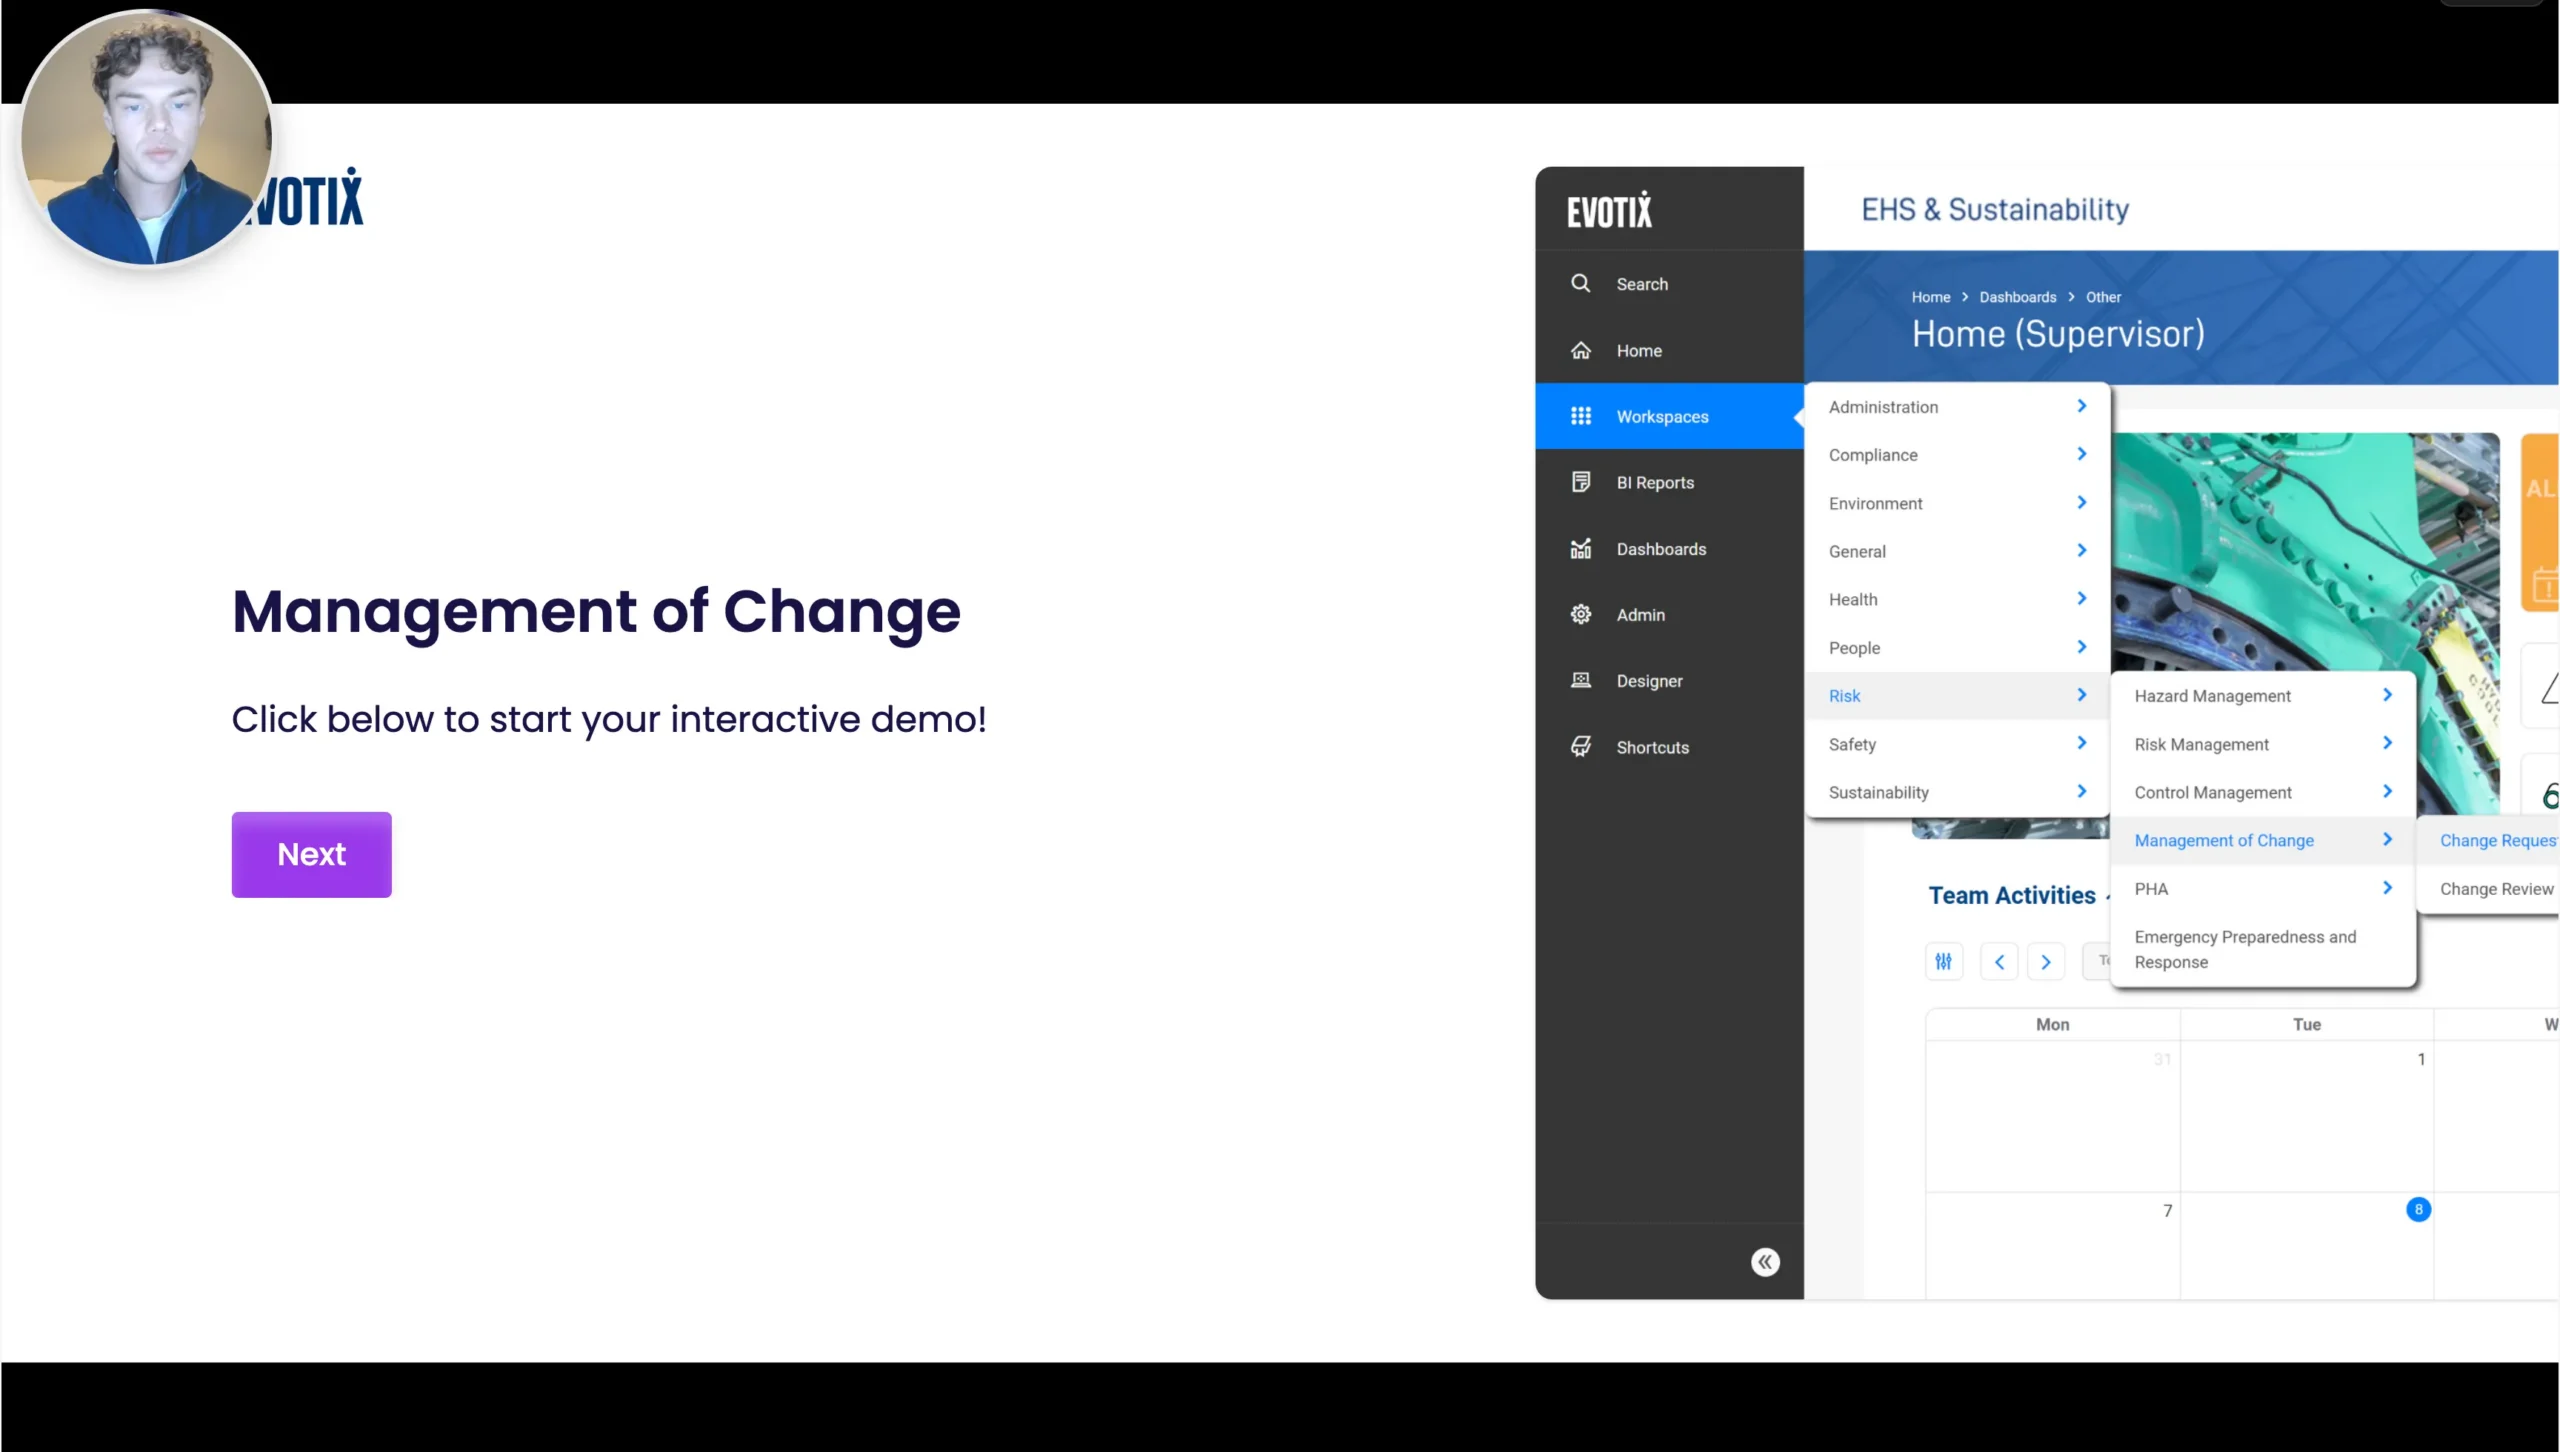Click the purple Next button
Screen dimensions: 2560x1452
pos(311,854)
